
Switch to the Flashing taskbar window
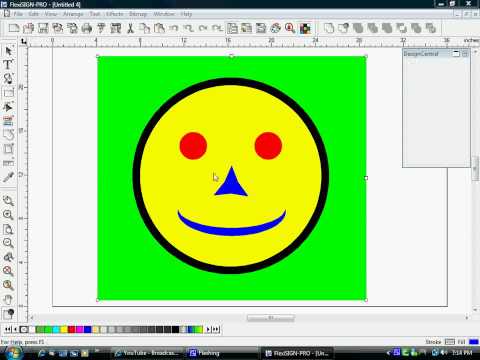[x=205, y=353]
